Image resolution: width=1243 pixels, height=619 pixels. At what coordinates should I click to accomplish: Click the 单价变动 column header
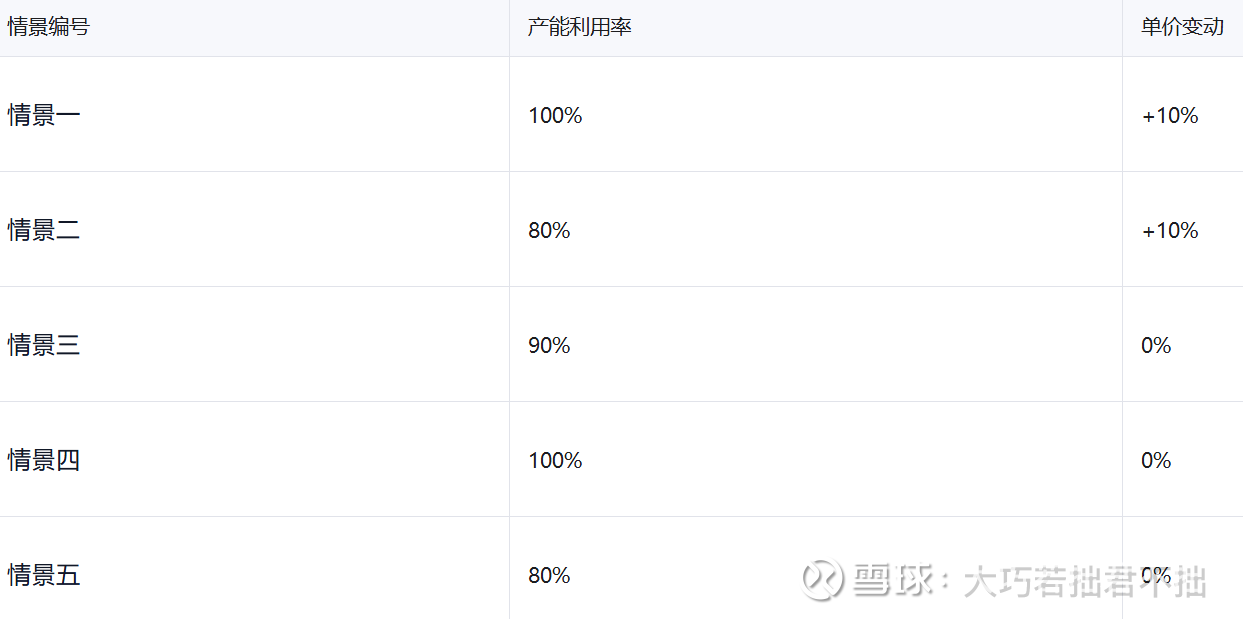click(x=1182, y=27)
